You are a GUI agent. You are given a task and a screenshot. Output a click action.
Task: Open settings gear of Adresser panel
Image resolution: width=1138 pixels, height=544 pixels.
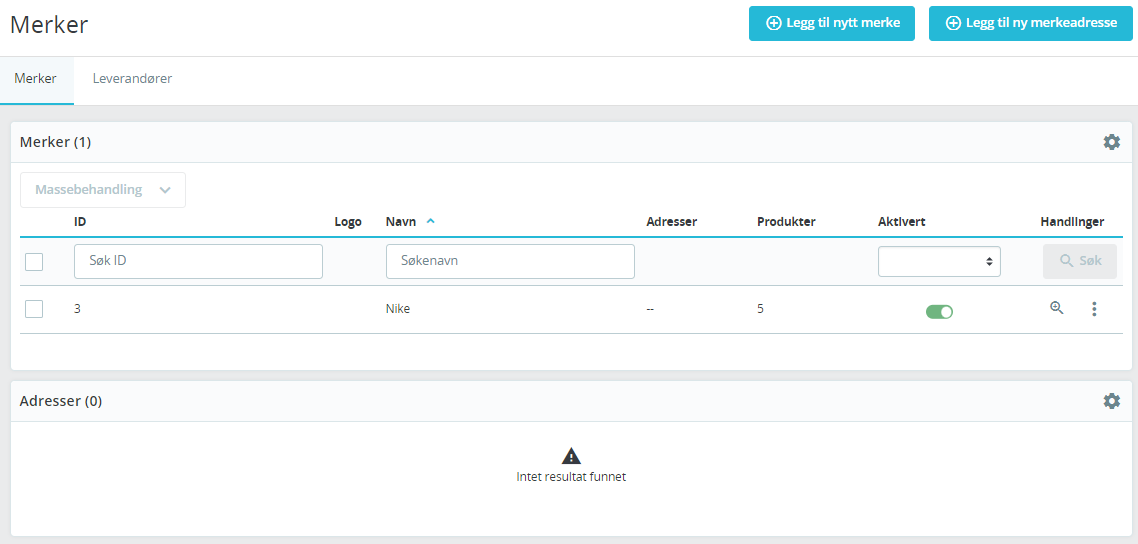(x=1111, y=401)
